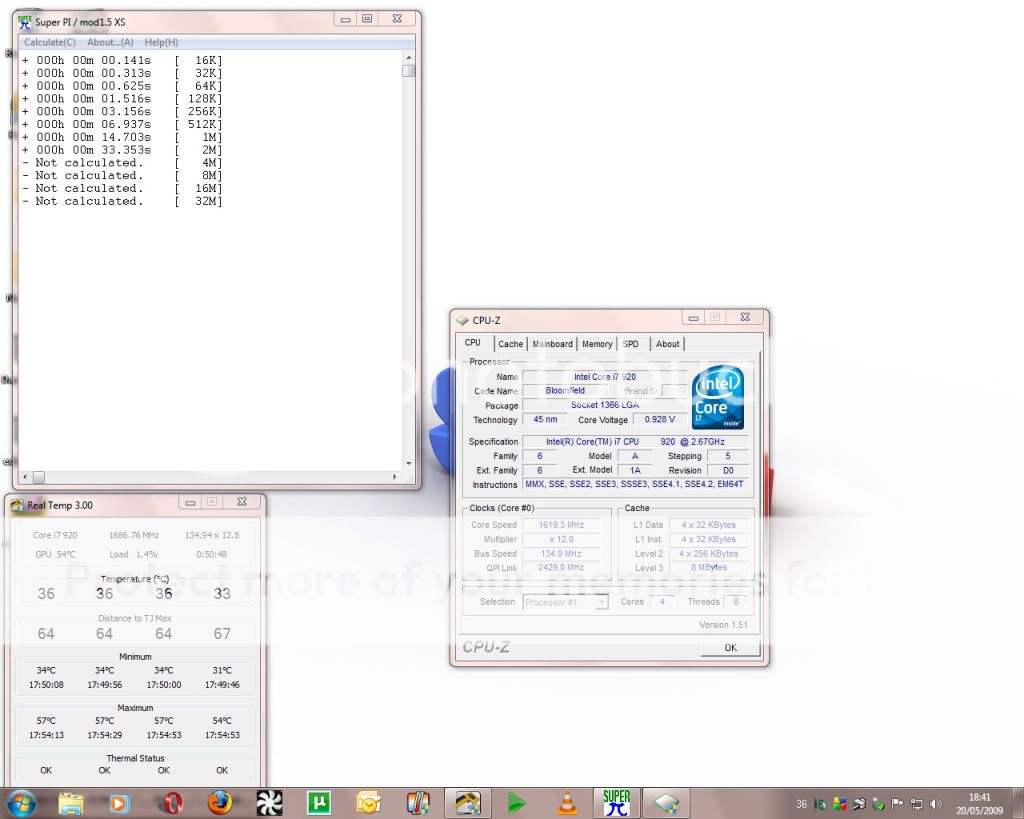Click the Real Temp title bar icon
The height and width of the screenshot is (819, 1024).
coord(16,505)
